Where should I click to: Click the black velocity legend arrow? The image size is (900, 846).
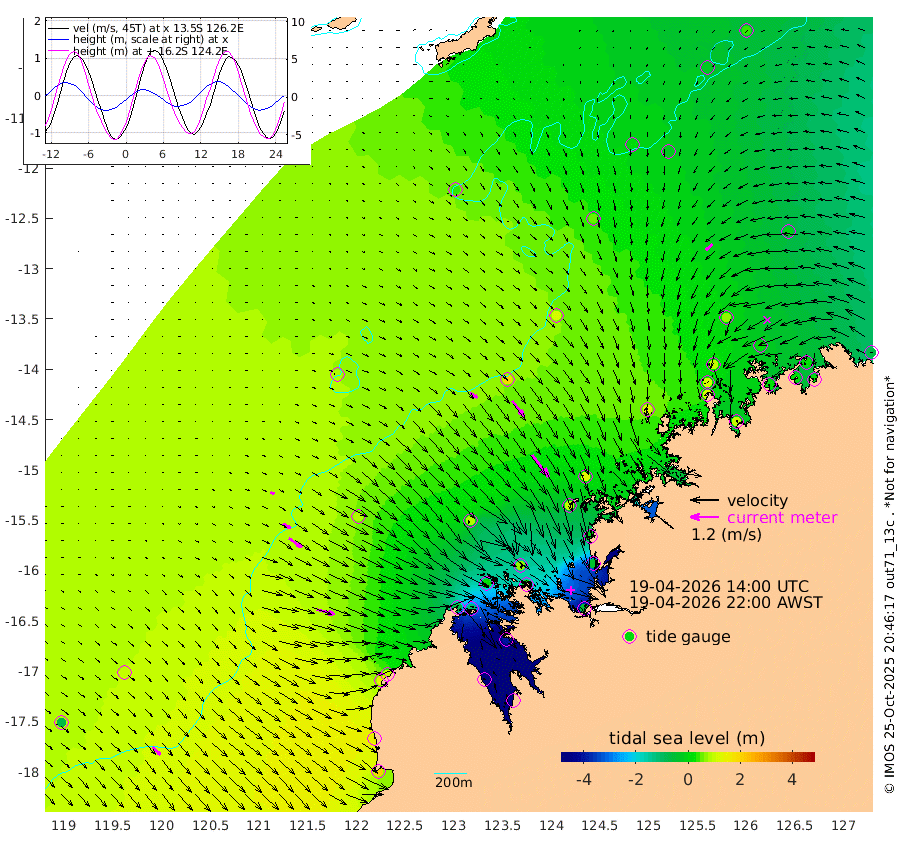point(704,500)
